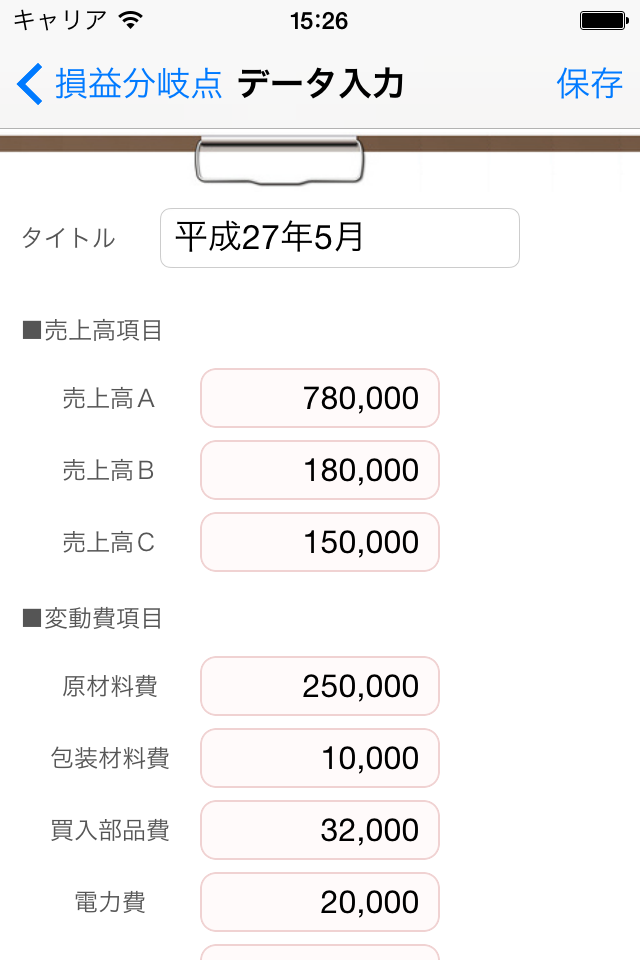This screenshot has width=640, height=960.
Task: Tap the 15:26 clock in status bar
Action: (x=319, y=20)
